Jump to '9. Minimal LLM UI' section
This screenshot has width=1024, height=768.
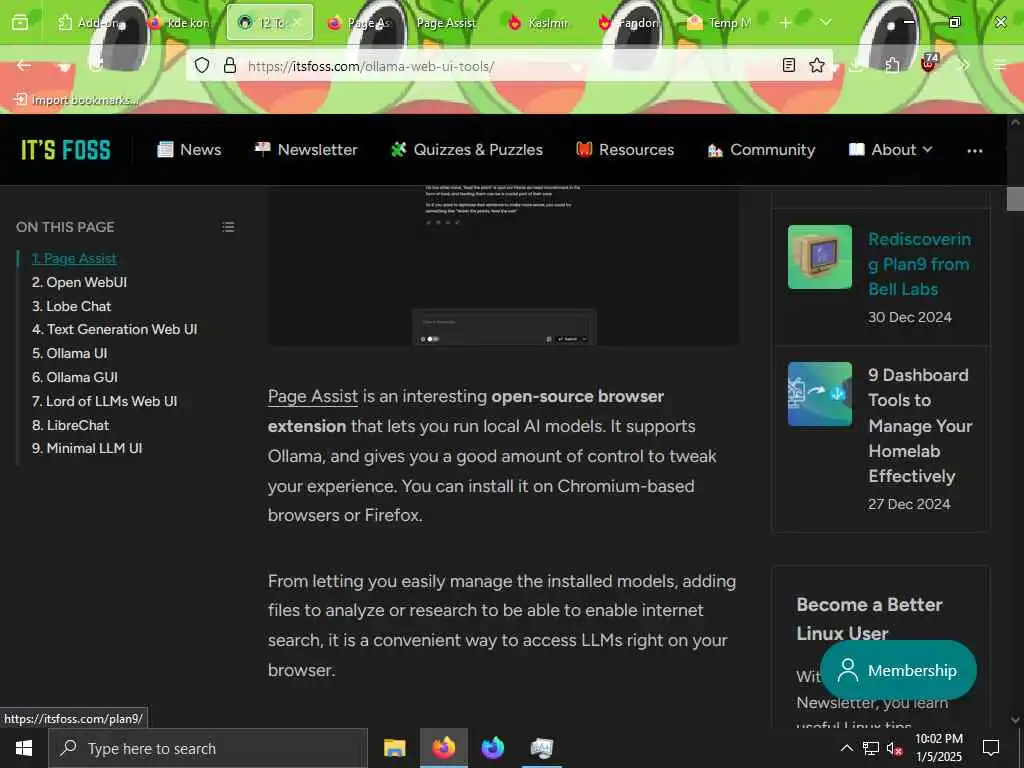click(87, 448)
